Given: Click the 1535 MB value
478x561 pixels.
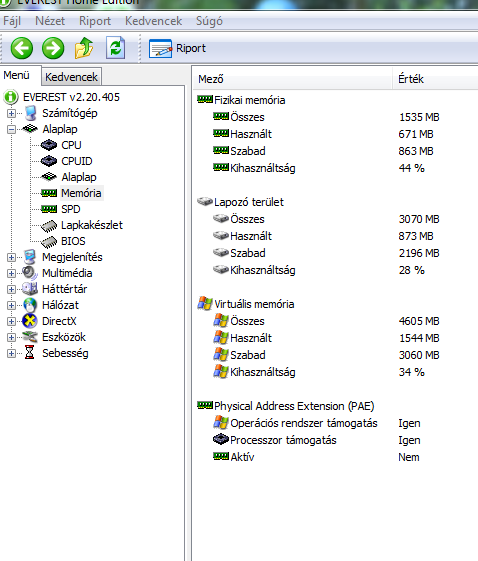Looking at the screenshot, I should point(419,117).
